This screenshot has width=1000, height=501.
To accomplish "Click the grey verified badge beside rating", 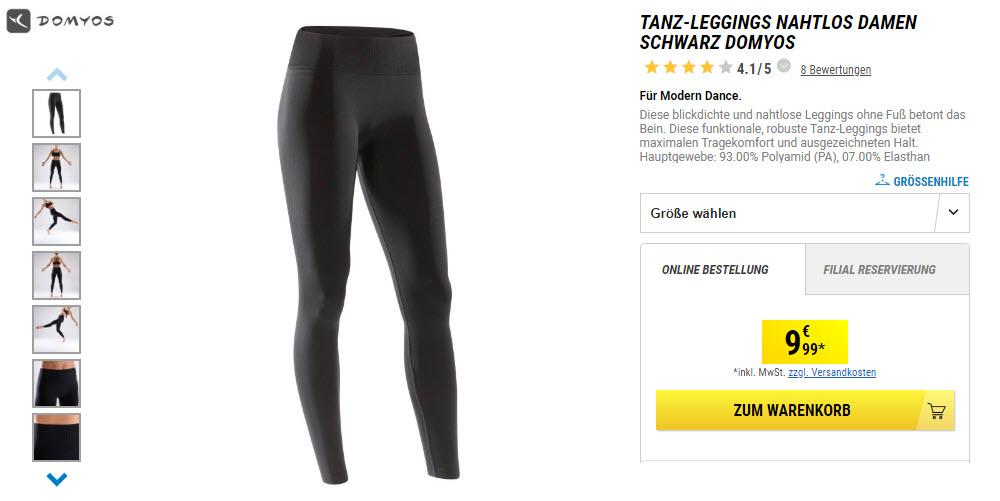I will tap(784, 66).
